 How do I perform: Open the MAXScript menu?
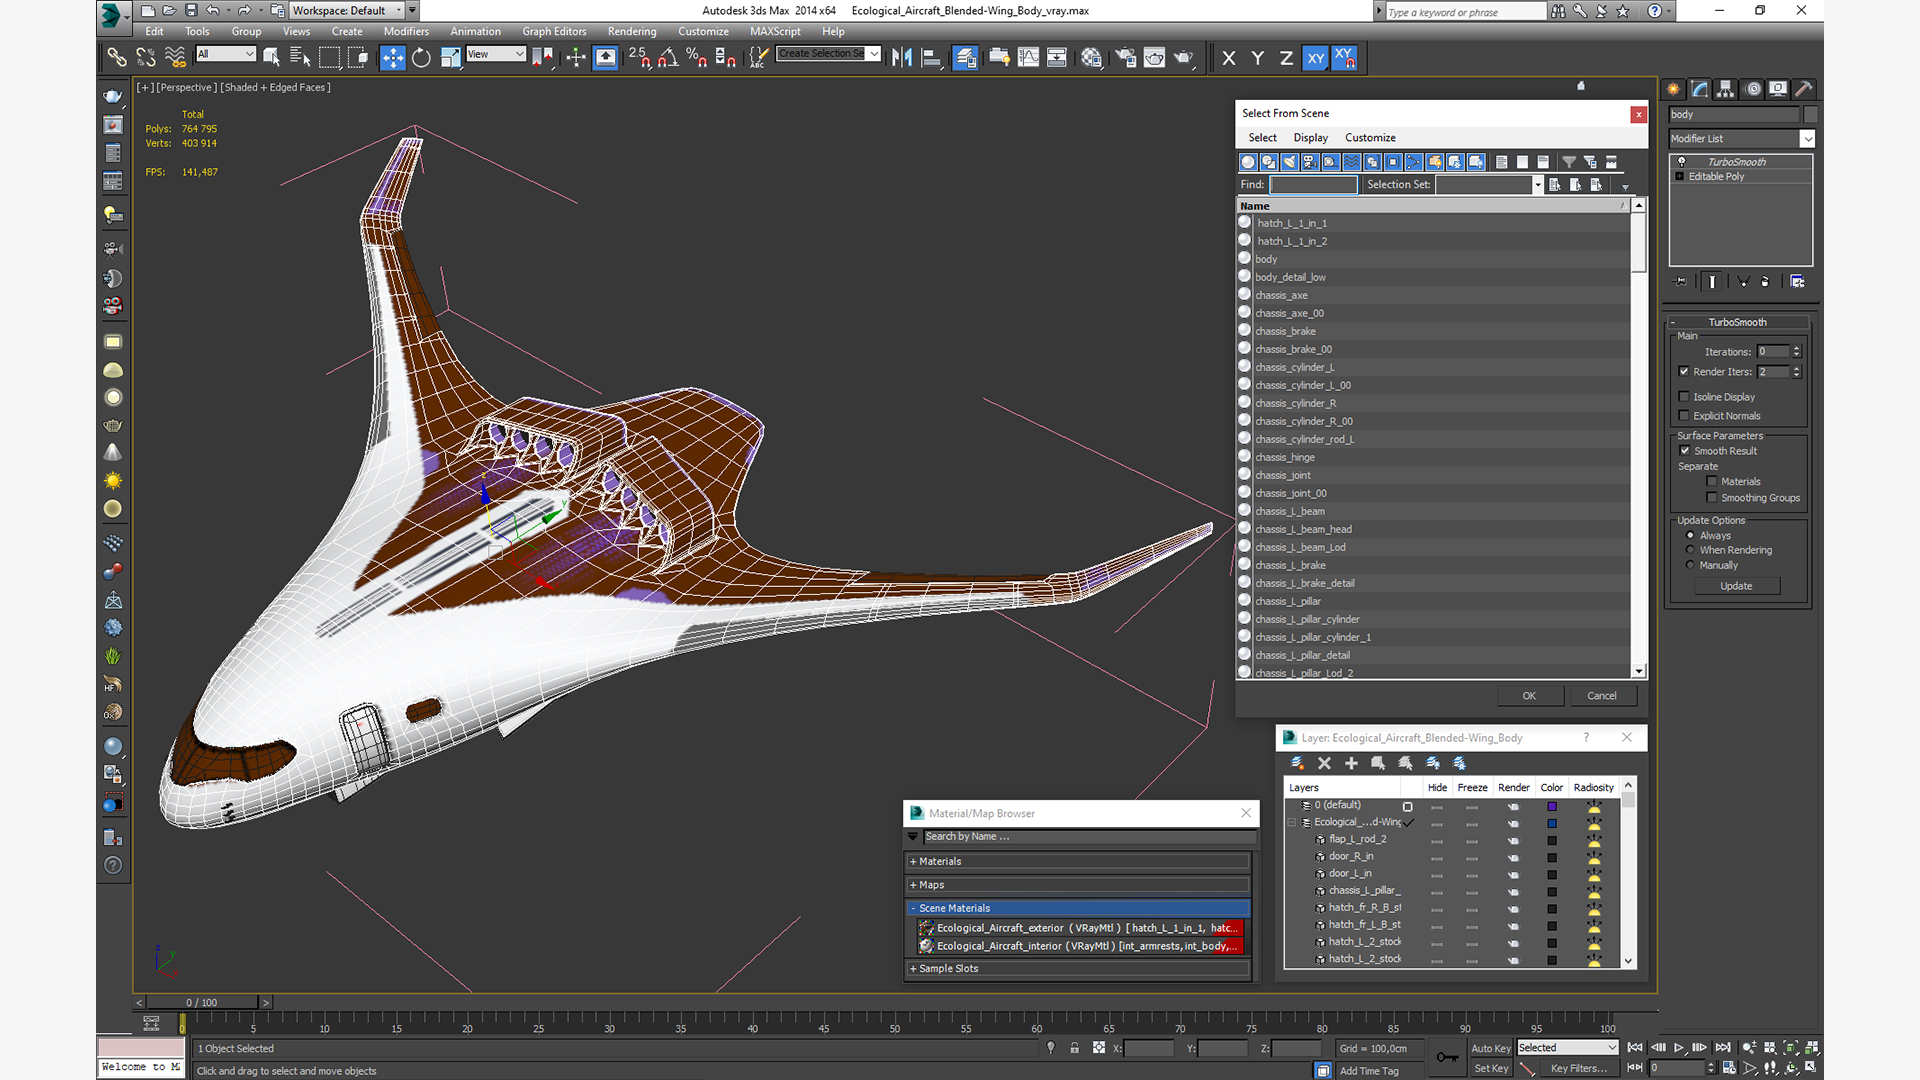click(x=775, y=32)
